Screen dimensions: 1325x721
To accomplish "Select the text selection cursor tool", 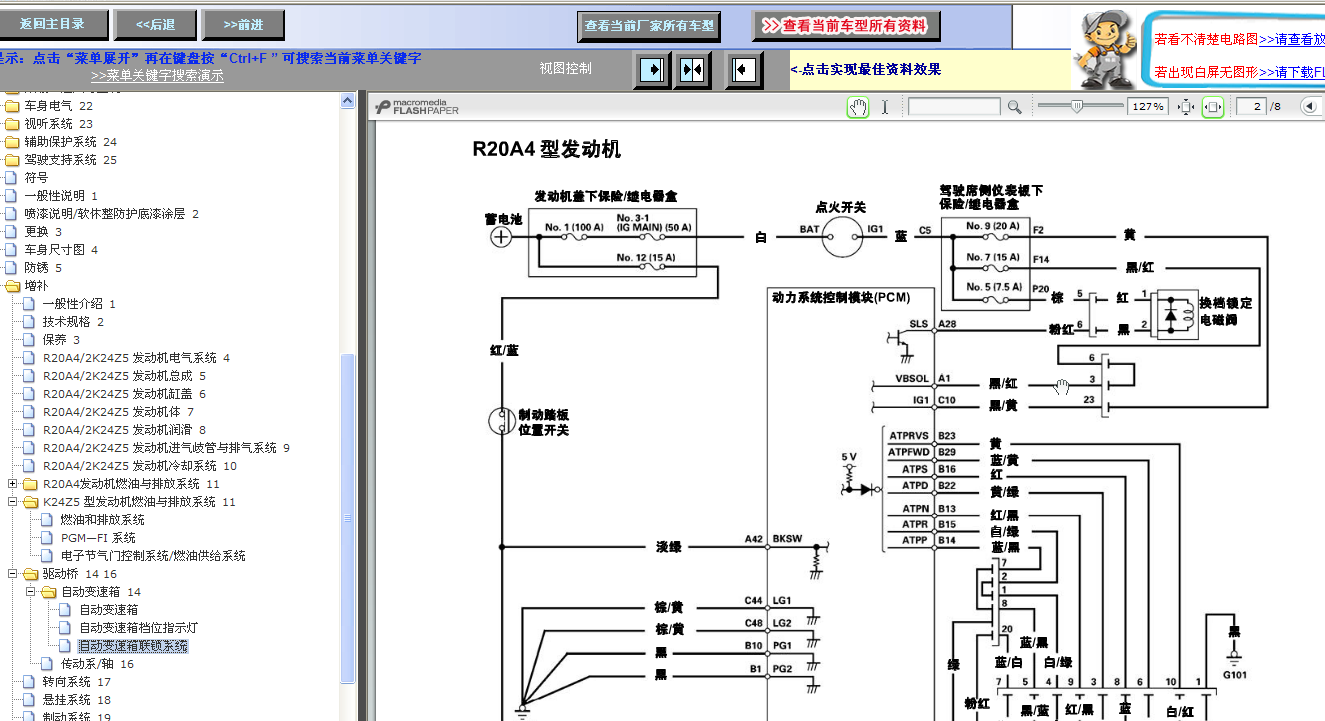I will pyautogui.click(x=885, y=107).
